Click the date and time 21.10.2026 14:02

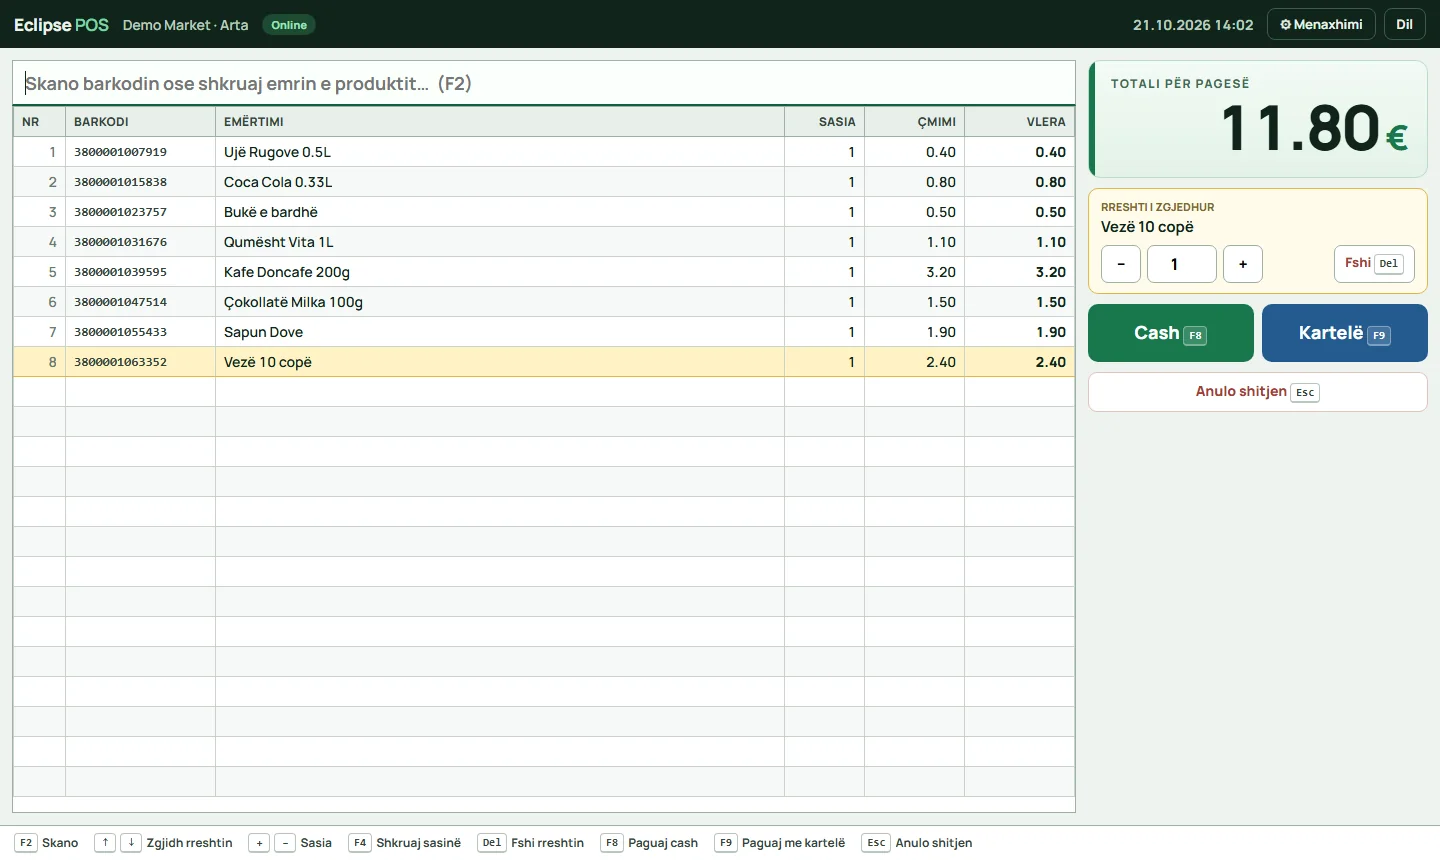(1193, 25)
